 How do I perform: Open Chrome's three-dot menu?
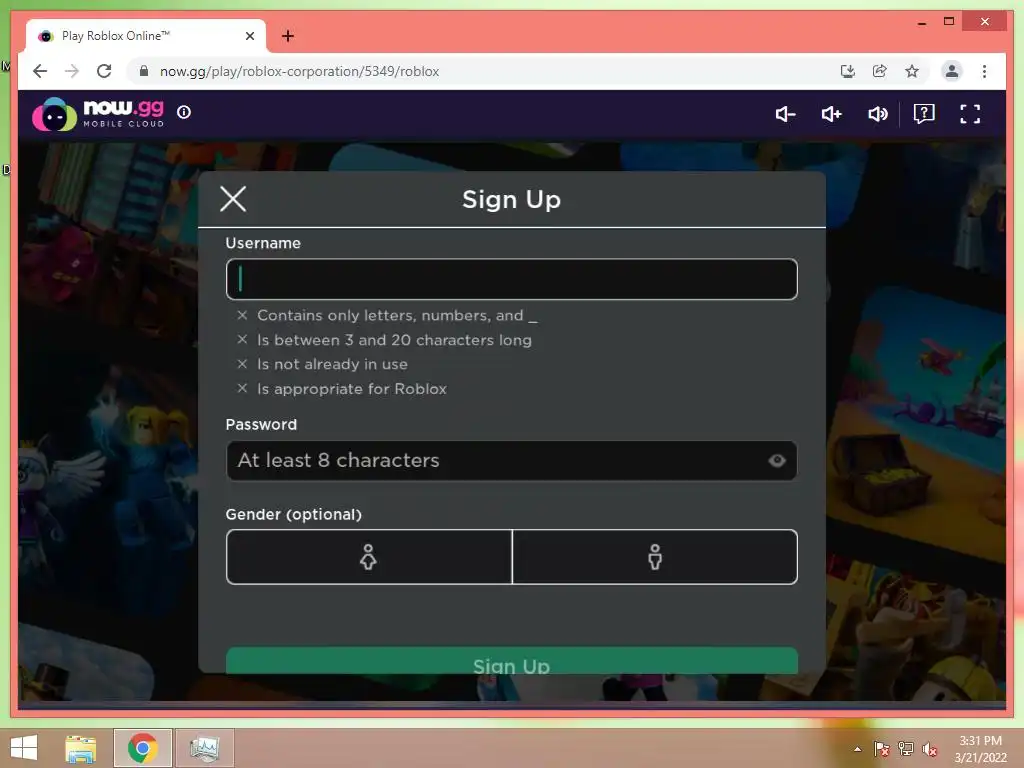tap(984, 71)
